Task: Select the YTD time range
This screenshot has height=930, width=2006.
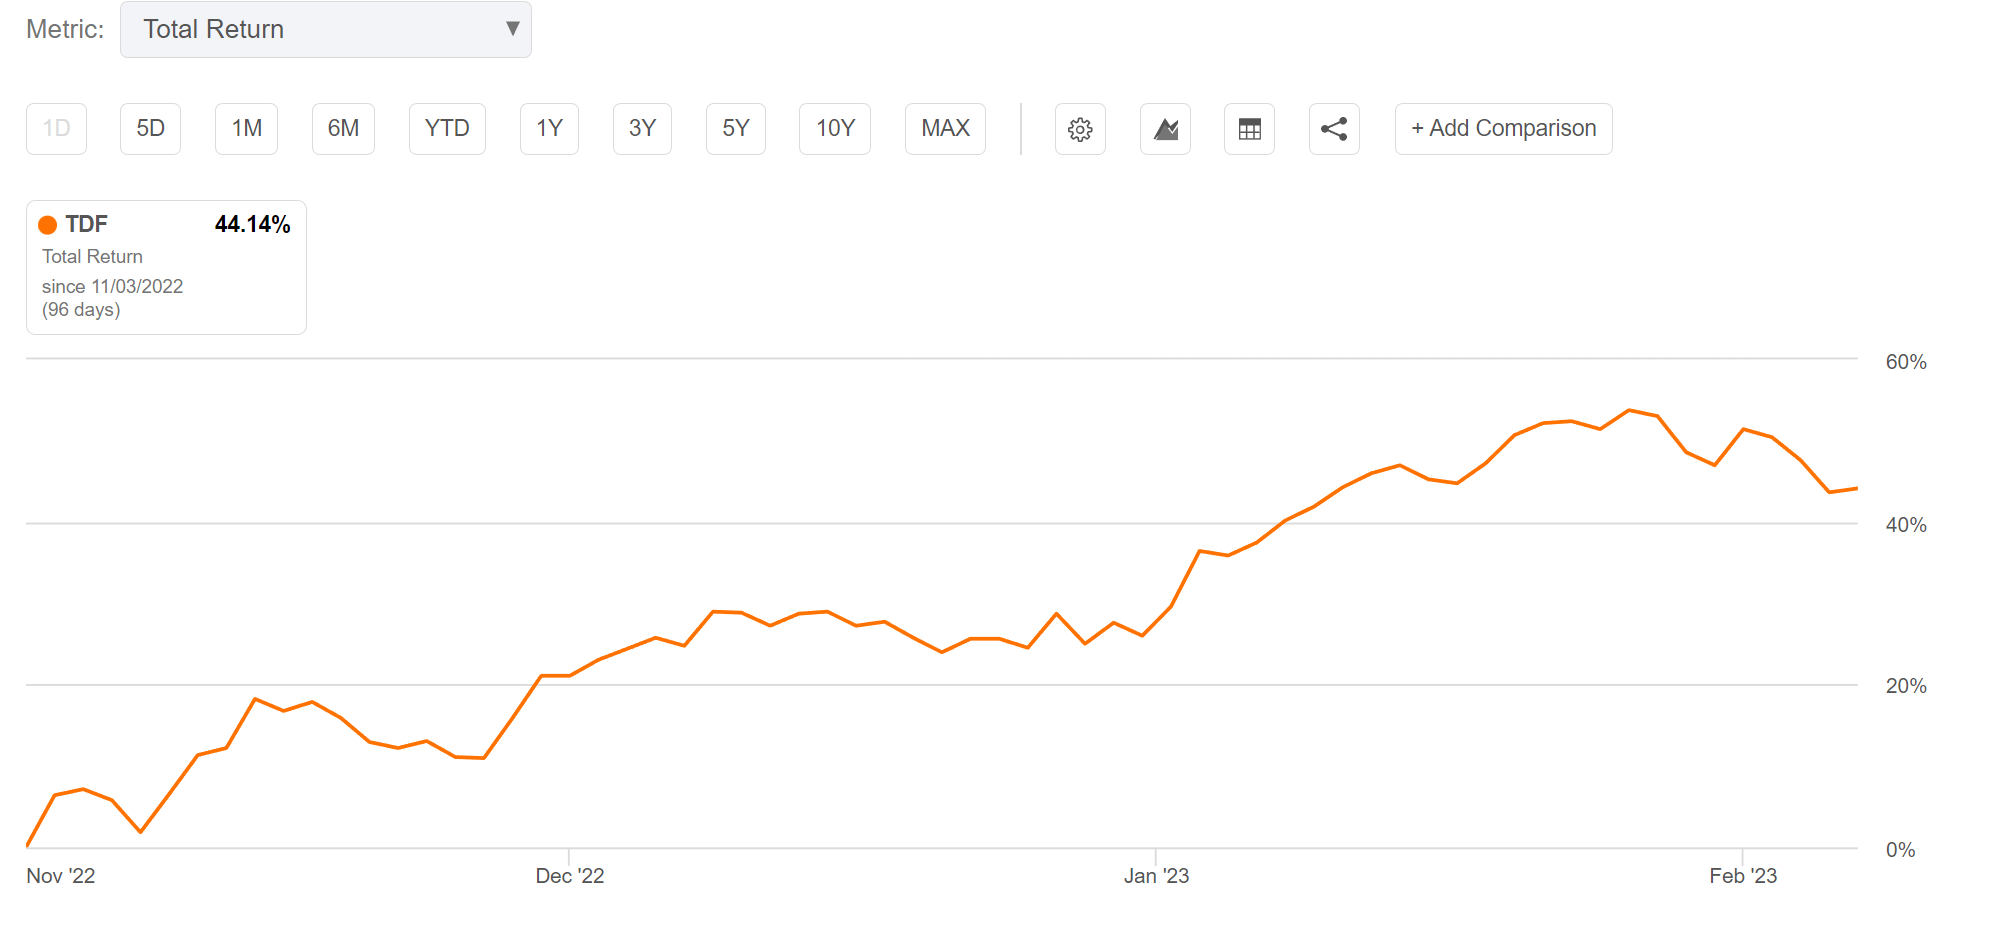Action: [x=447, y=129]
